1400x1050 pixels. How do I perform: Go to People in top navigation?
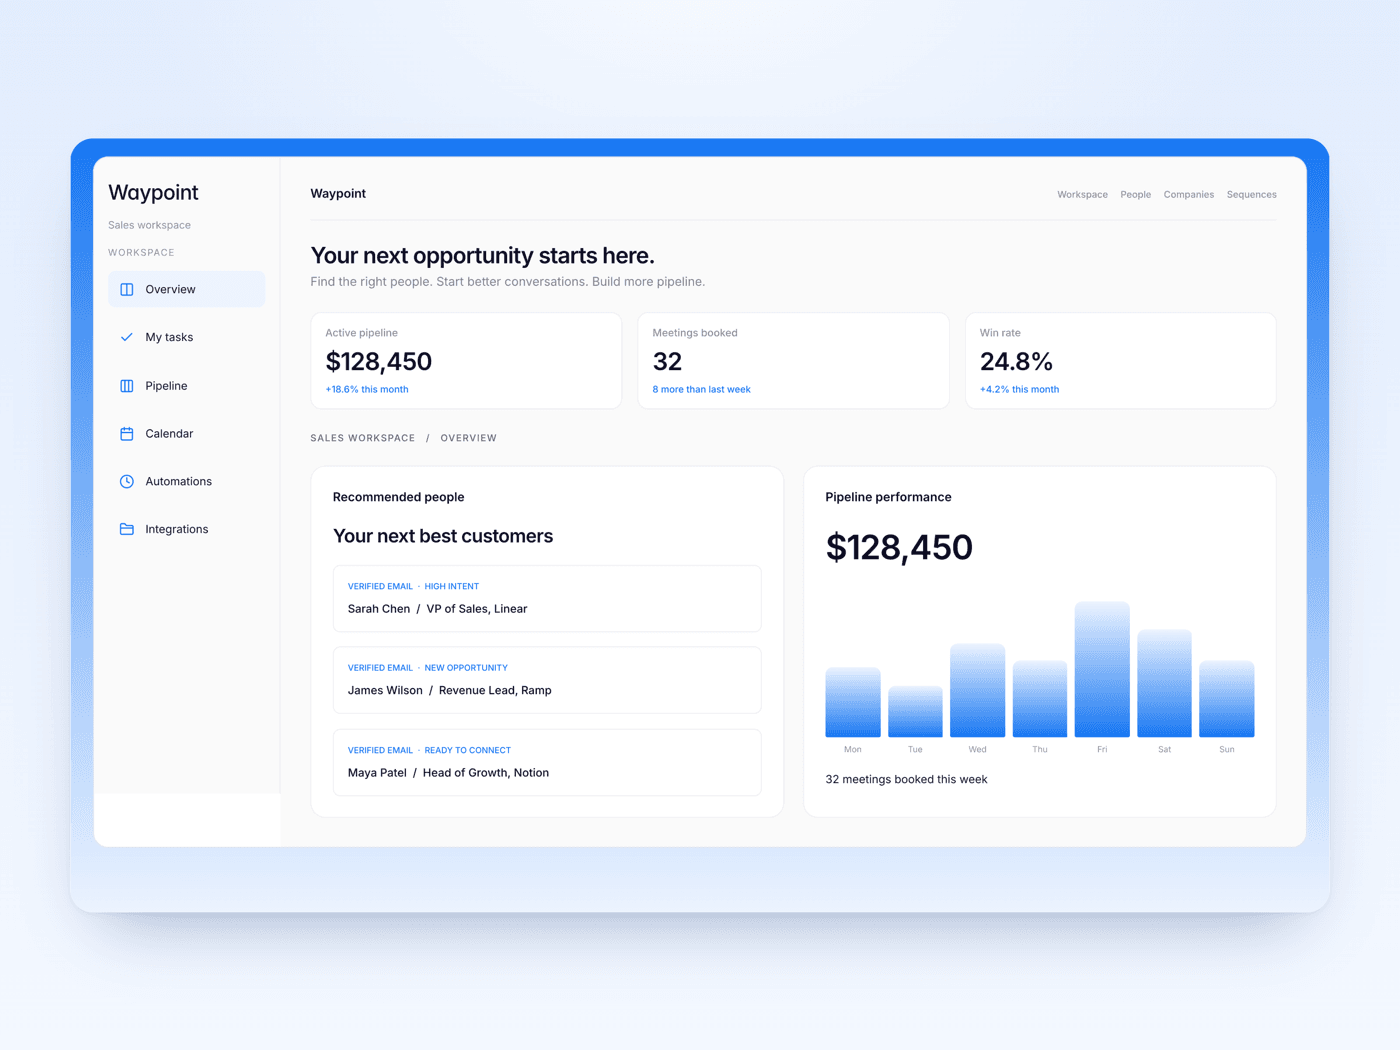pyautogui.click(x=1135, y=195)
